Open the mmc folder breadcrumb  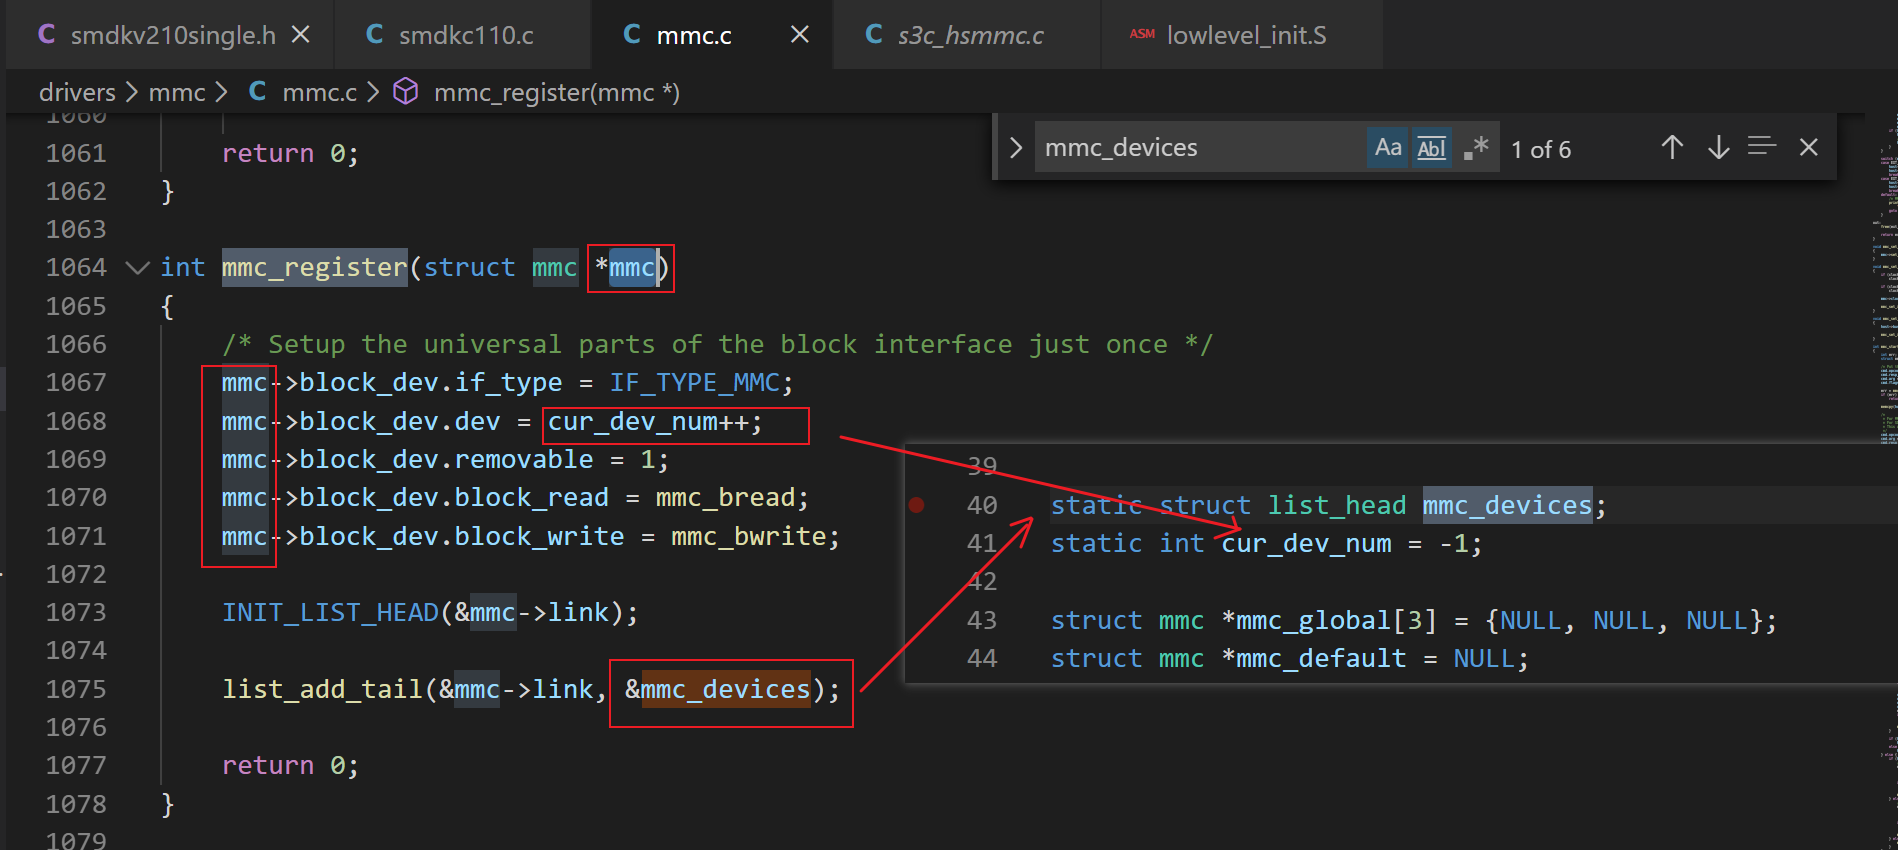[177, 92]
